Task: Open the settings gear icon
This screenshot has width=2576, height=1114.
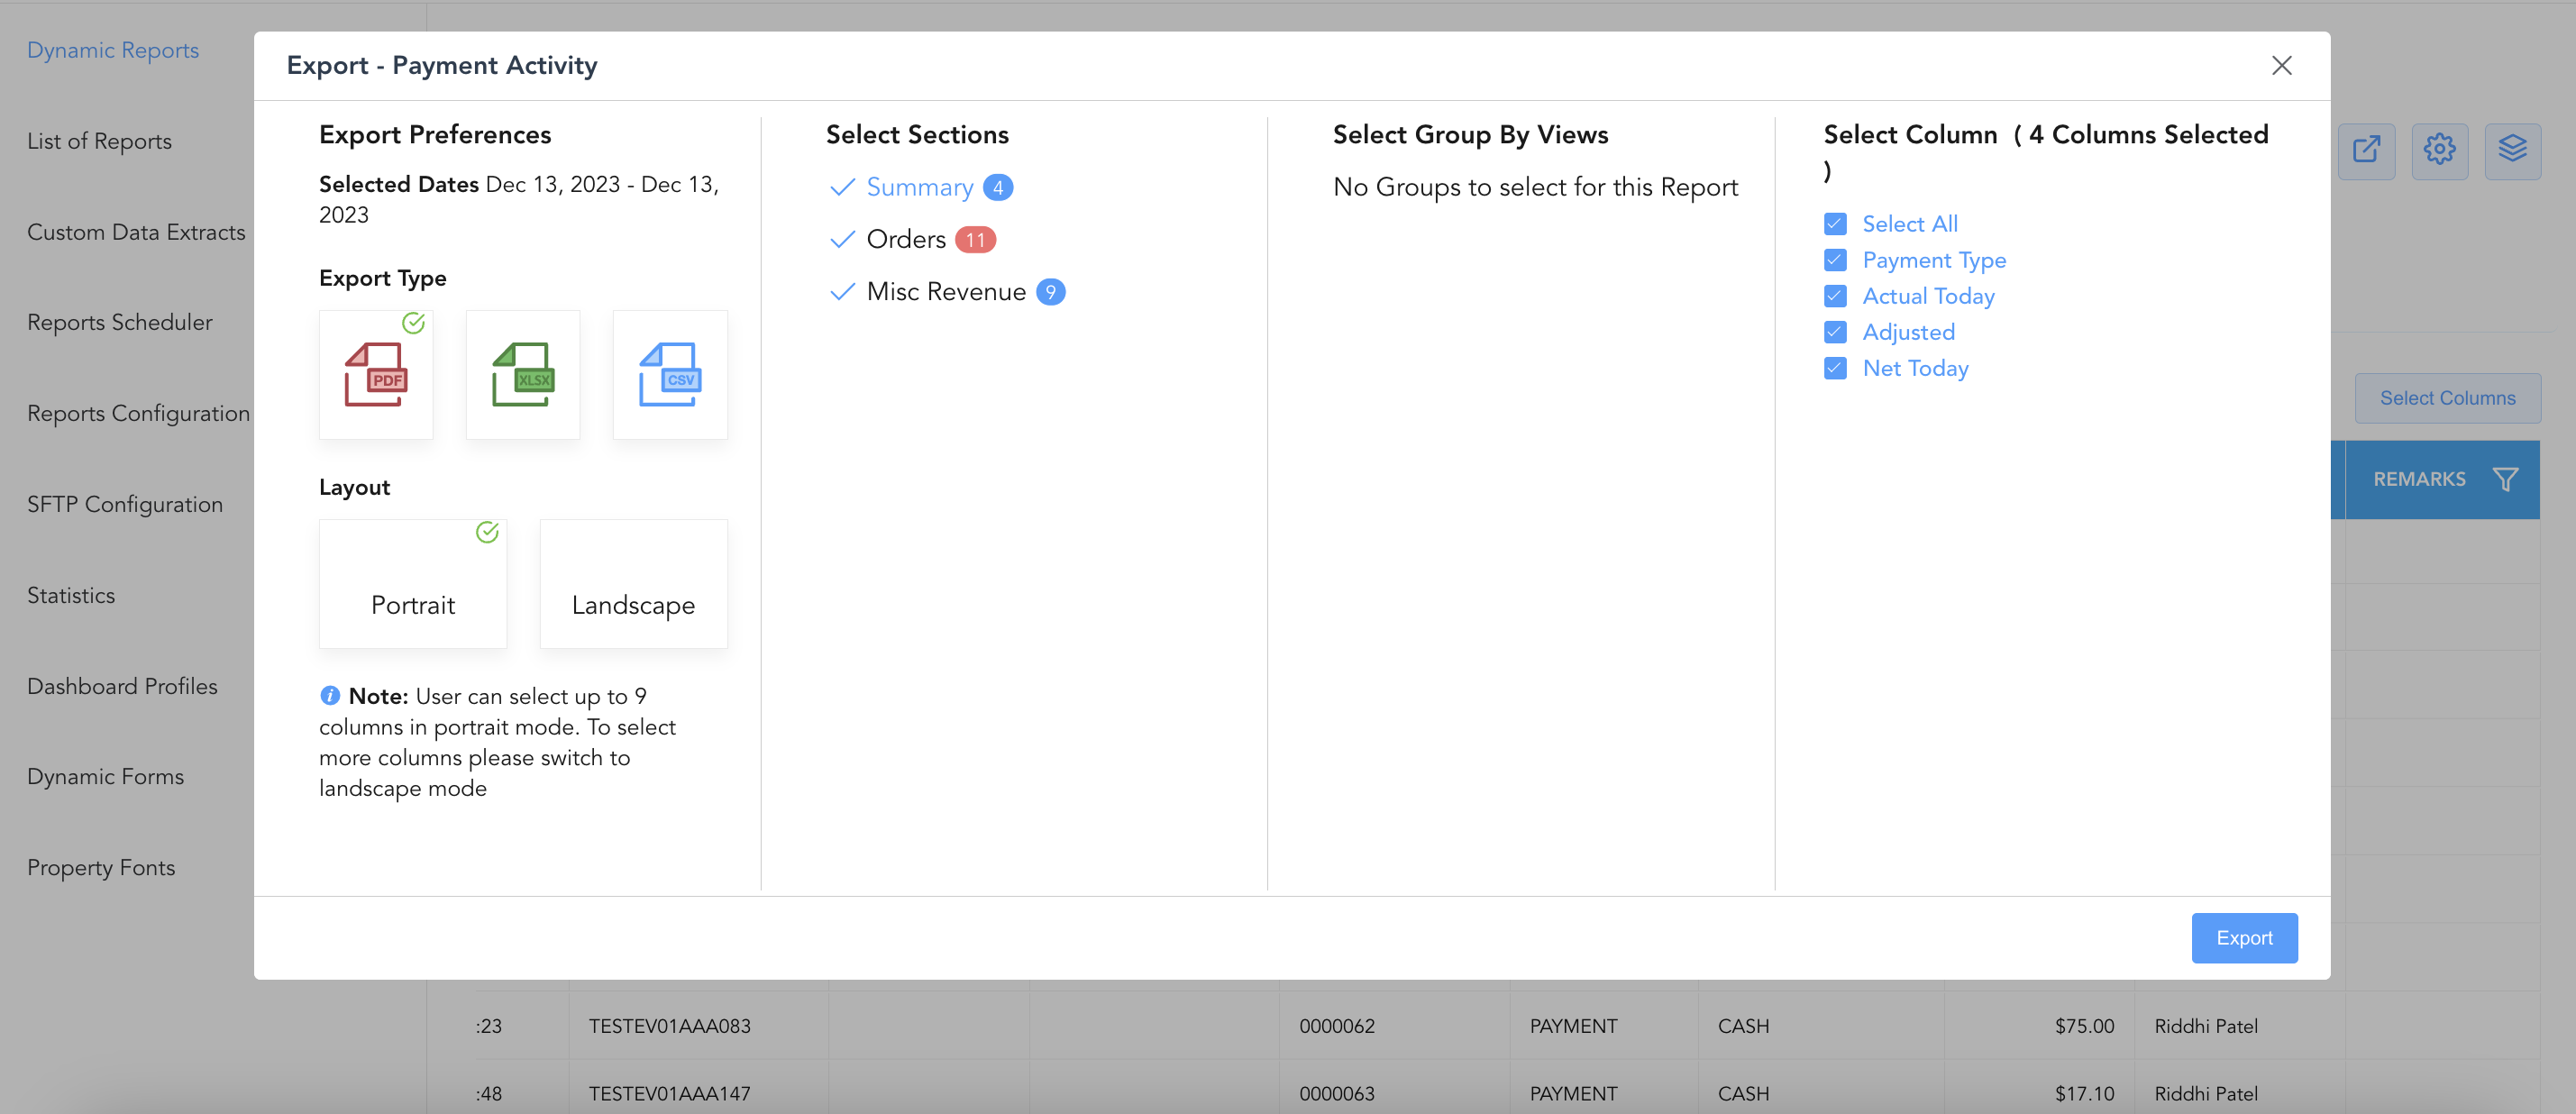Action: [2439, 150]
